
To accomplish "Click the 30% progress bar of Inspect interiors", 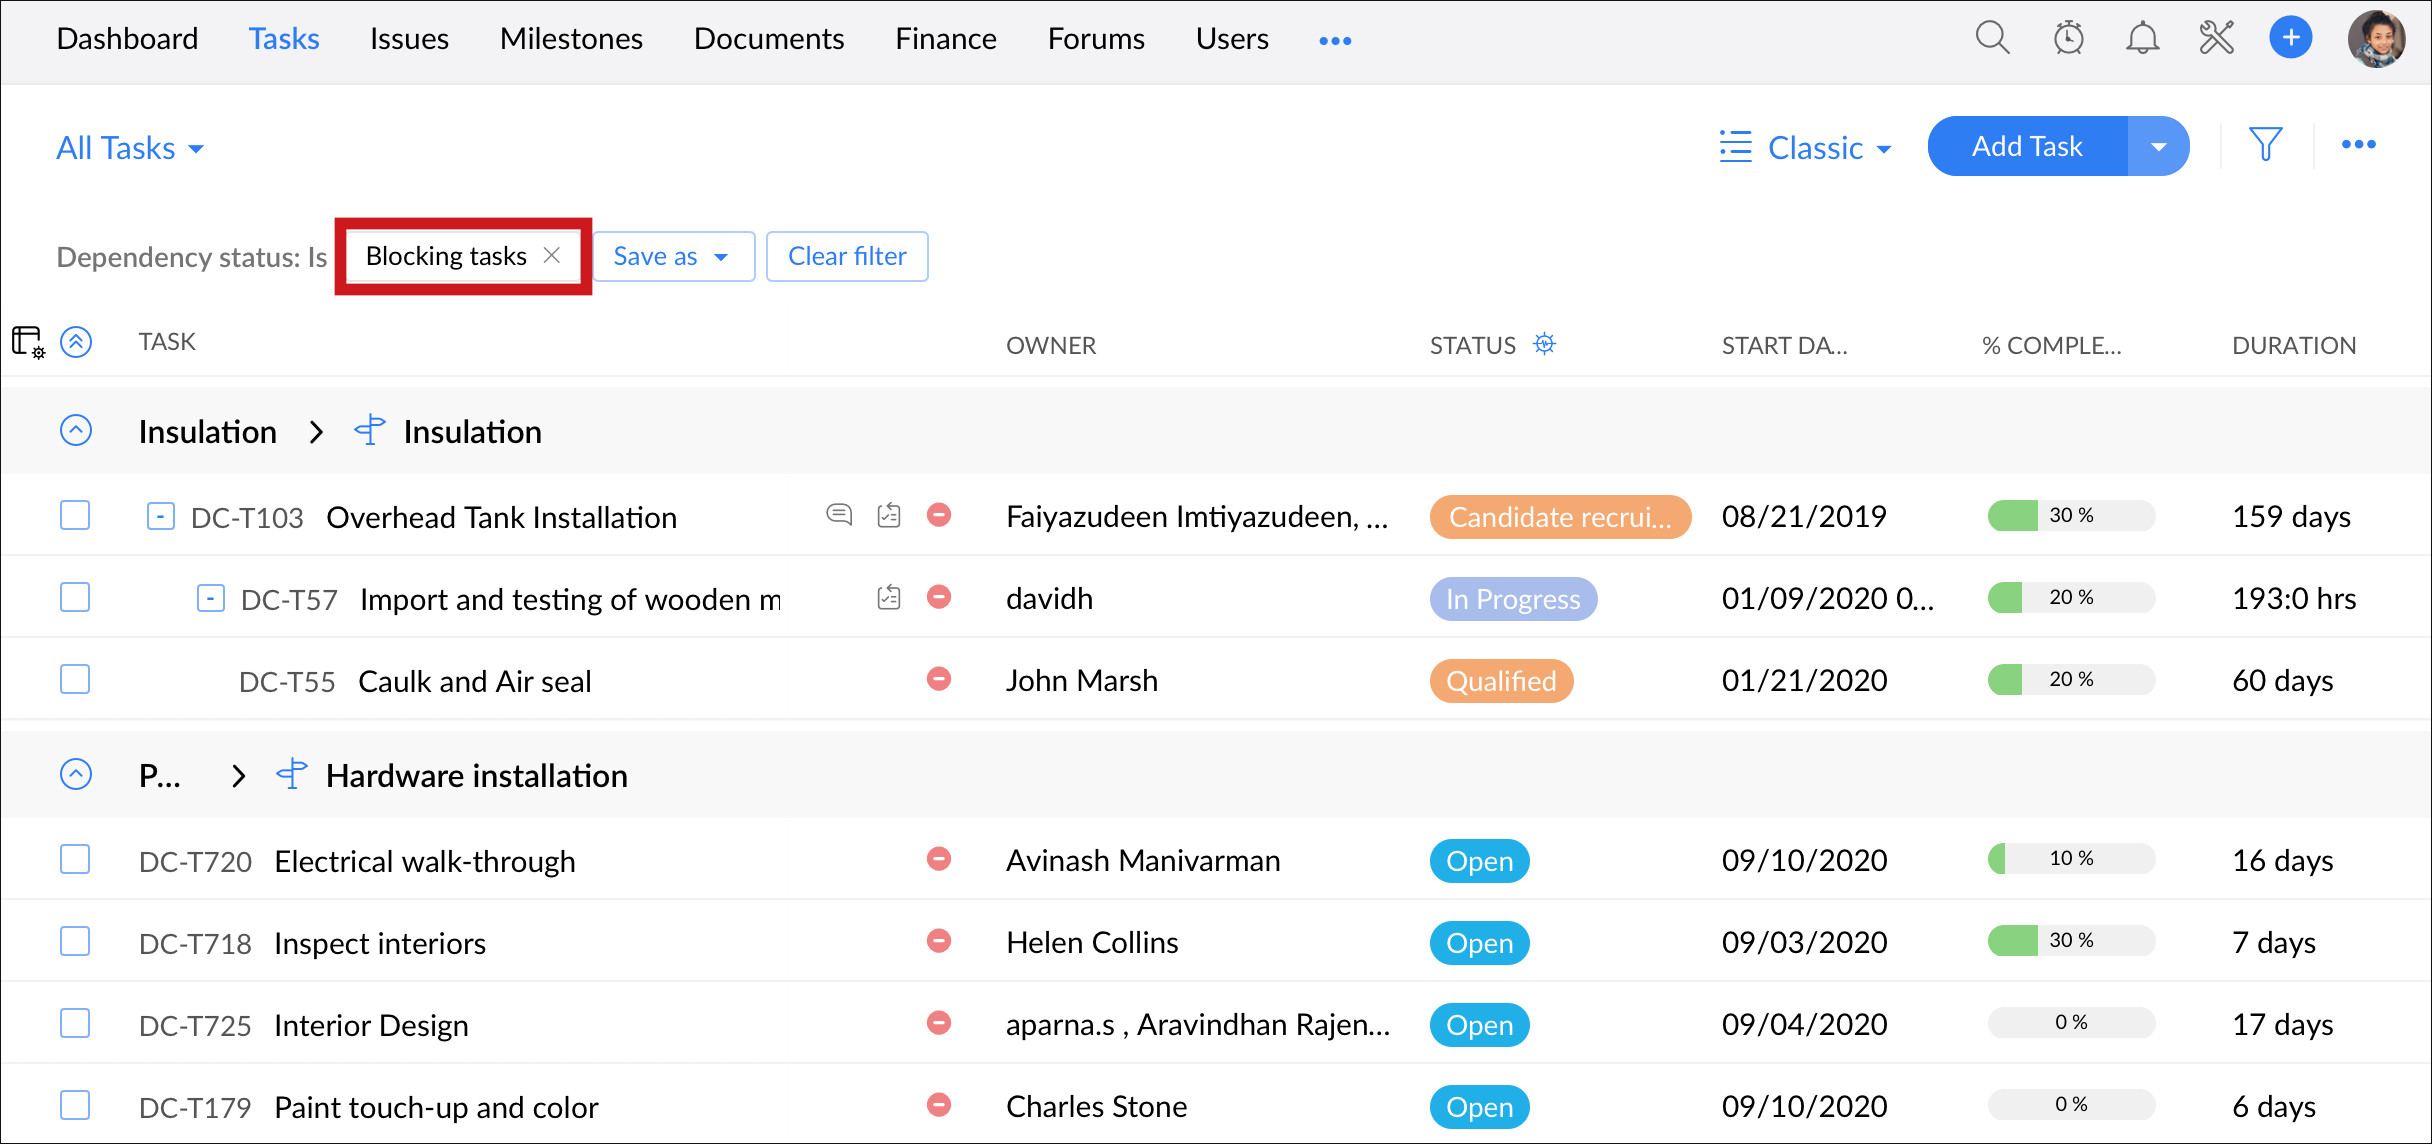I will 2070,940.
